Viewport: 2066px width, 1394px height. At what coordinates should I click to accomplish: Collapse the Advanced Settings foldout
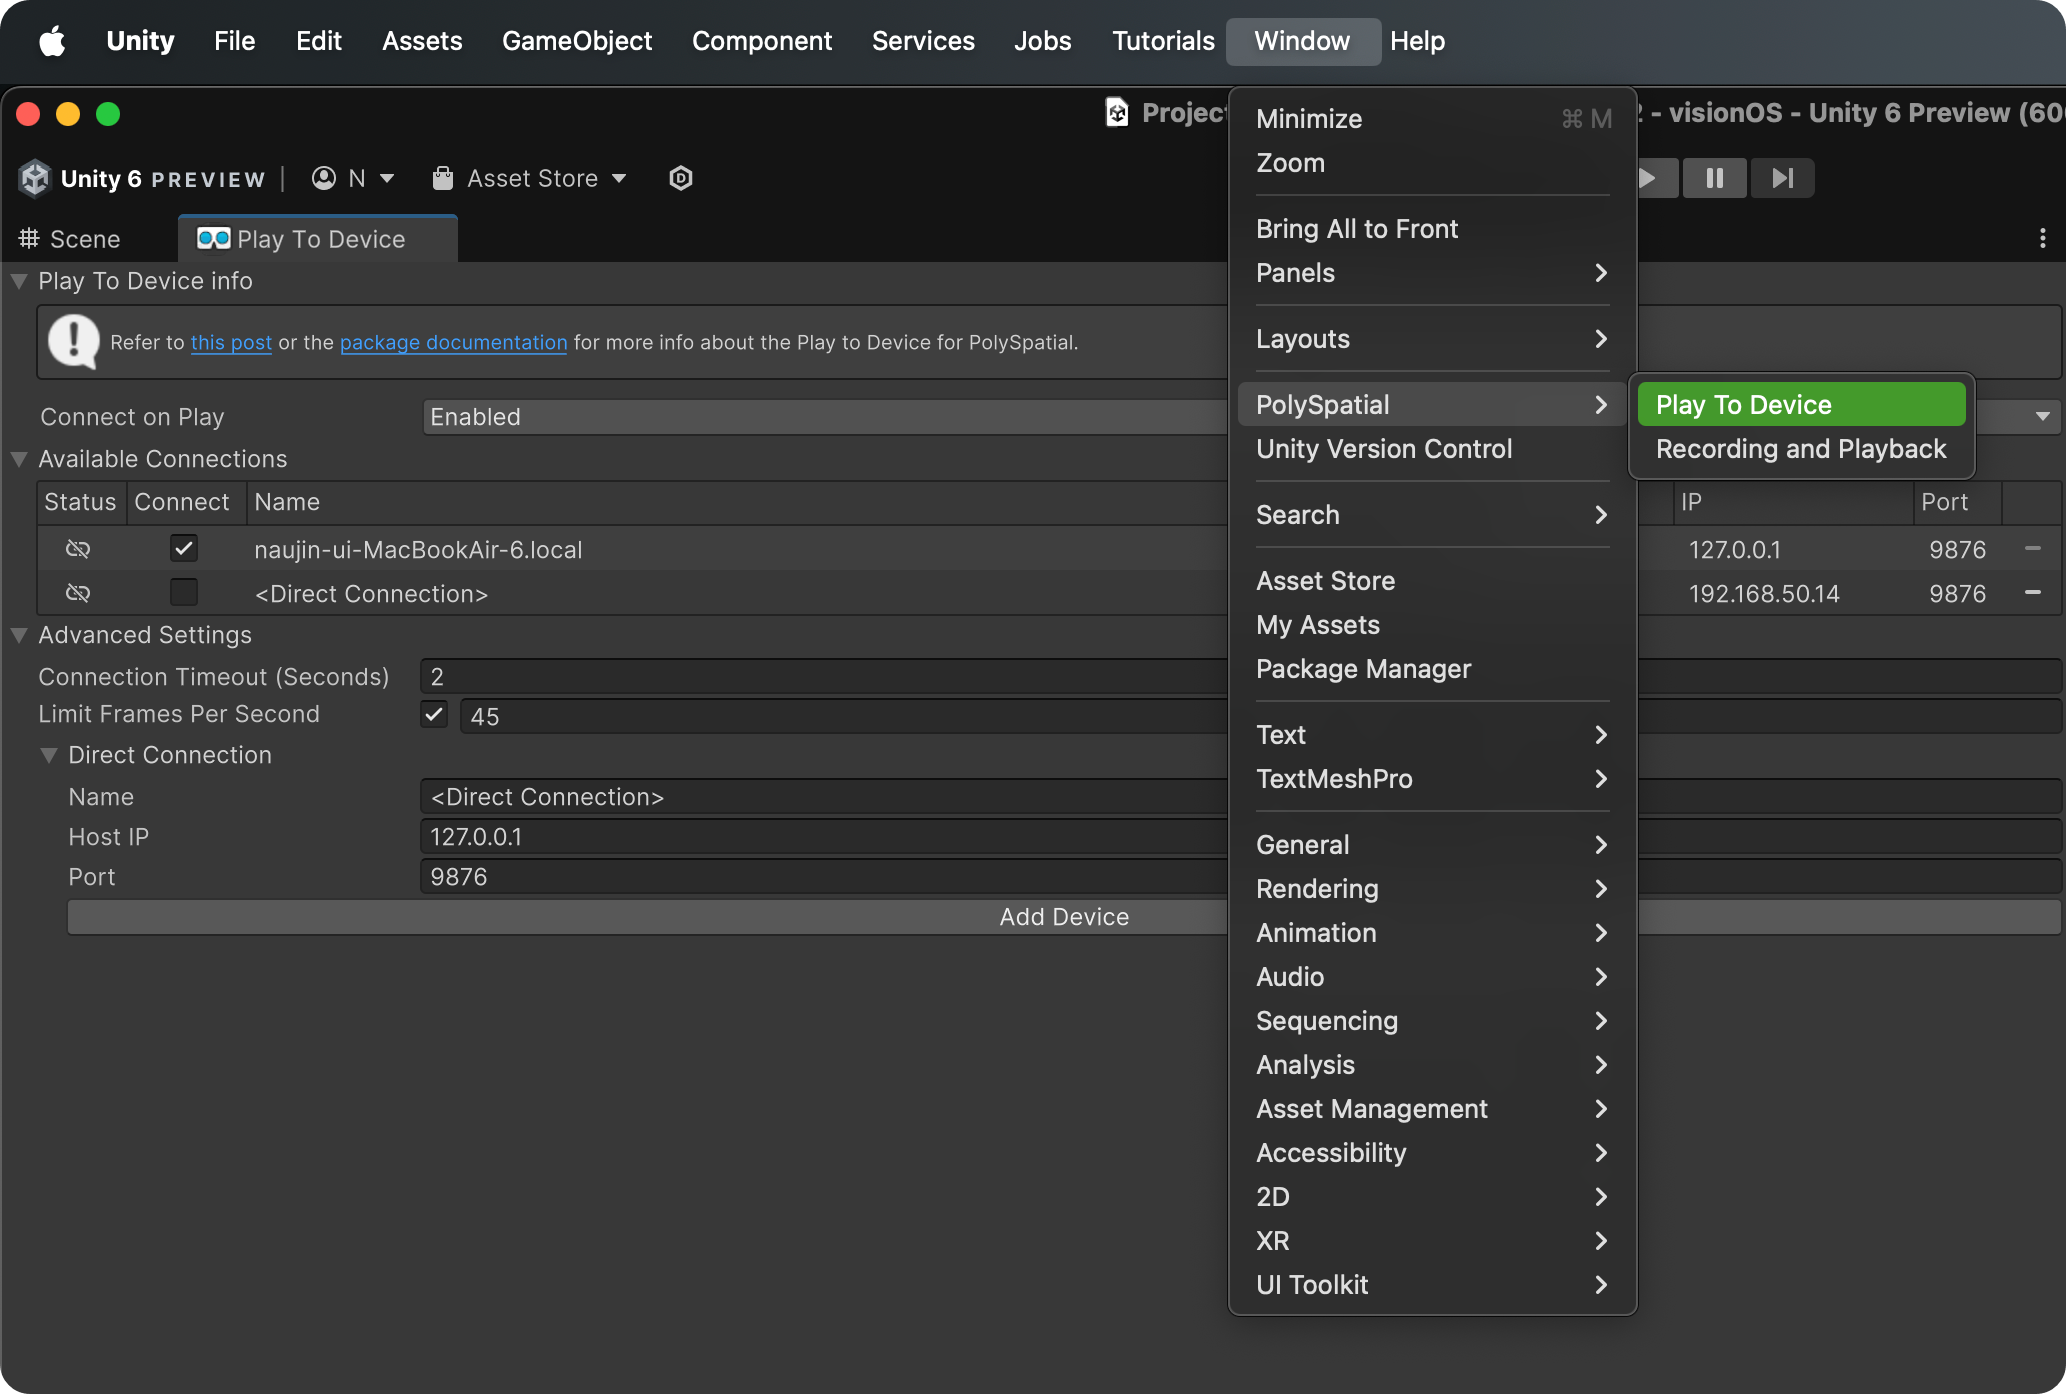[x=19, y=635]
